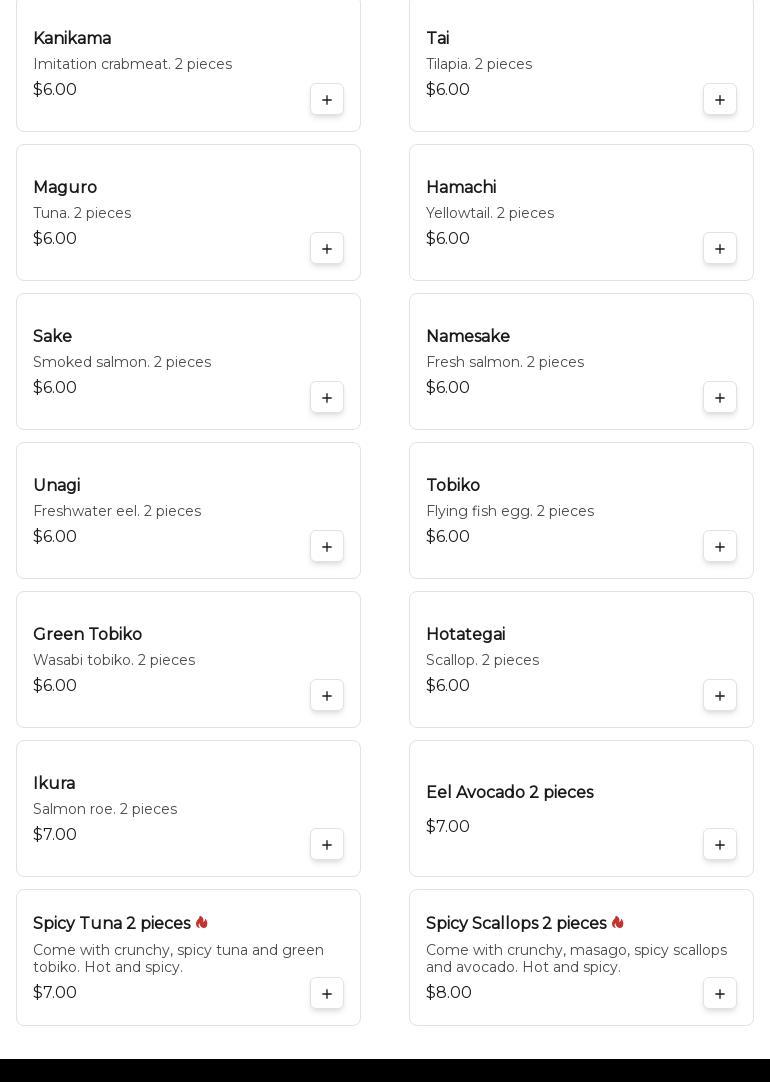
Task: Add Spicy Tuna 2 pieces
Action: 327,994
